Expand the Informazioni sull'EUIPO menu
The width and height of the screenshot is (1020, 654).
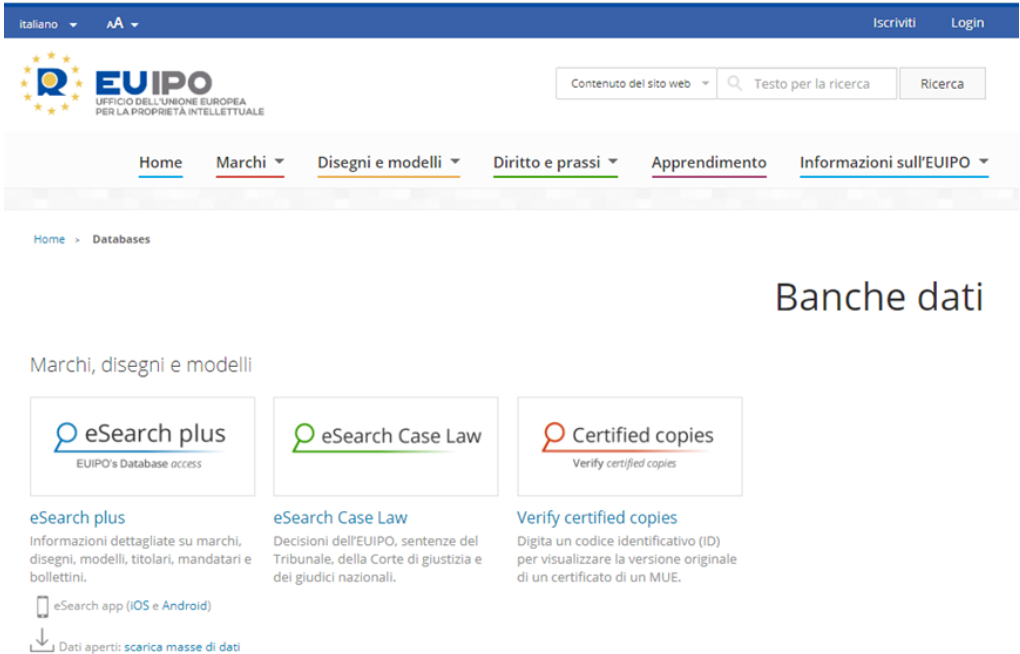tap(893, 162)
